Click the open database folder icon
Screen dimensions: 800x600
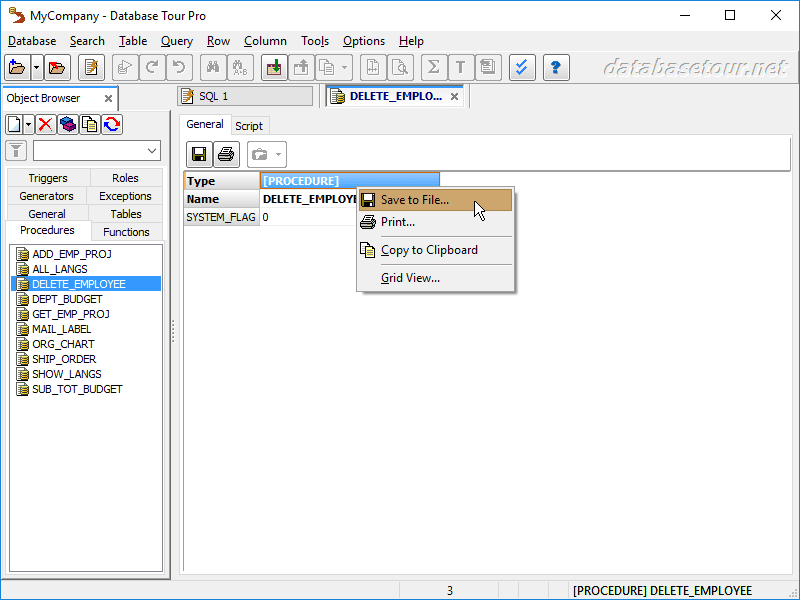coord(16,68)
